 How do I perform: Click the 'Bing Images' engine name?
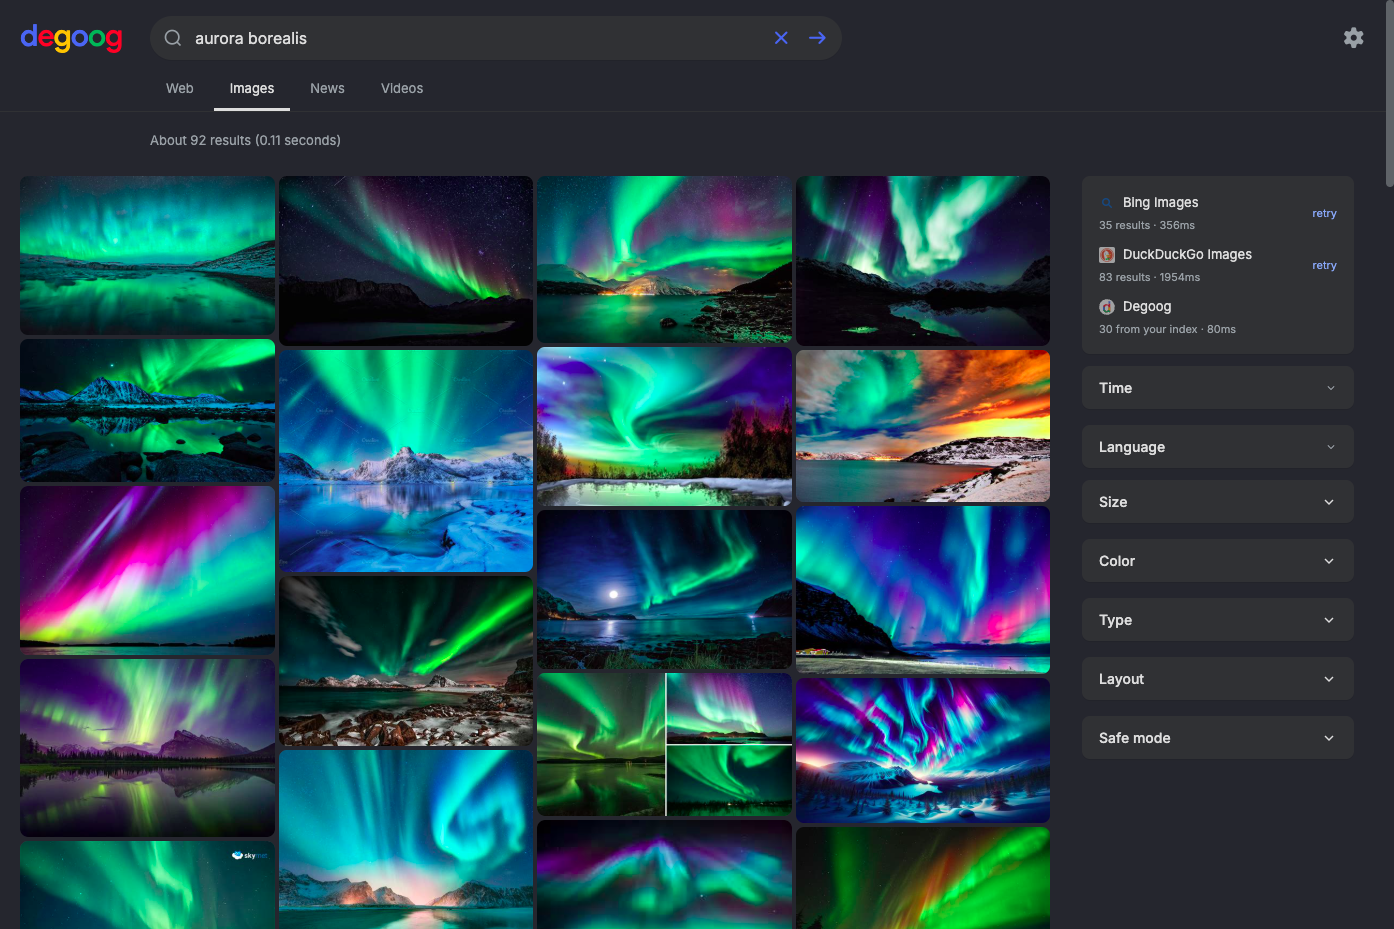1160,202
